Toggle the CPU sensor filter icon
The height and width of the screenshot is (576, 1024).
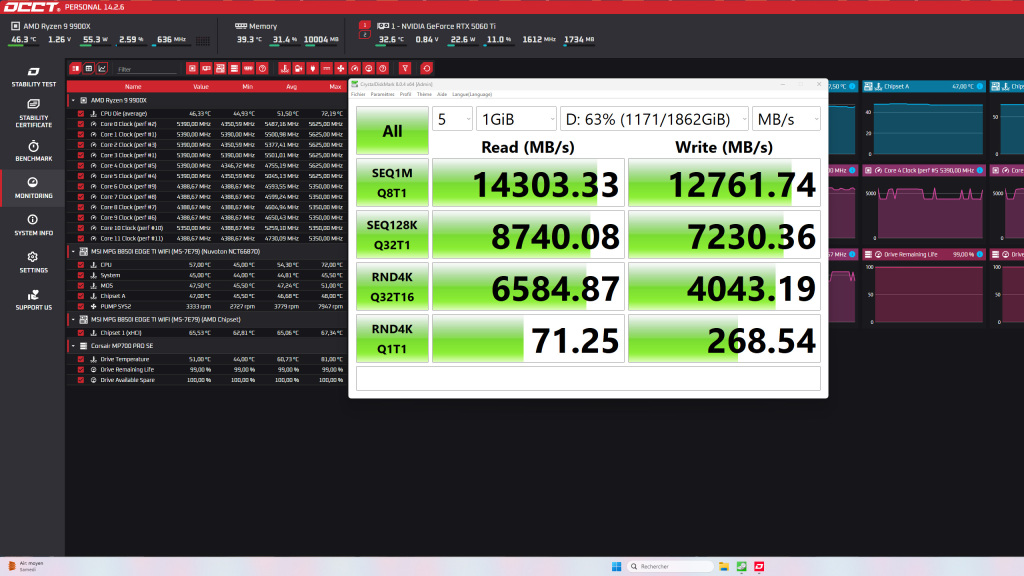coord(192,69)
